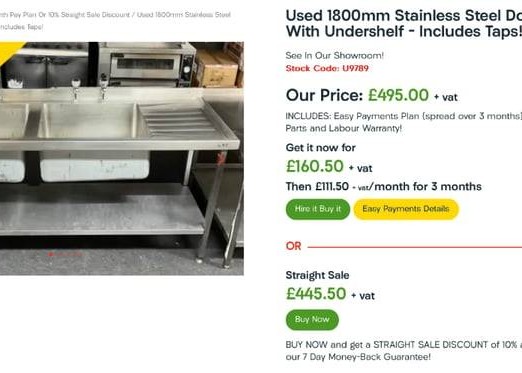Click the yellow corner badge on photo
Image resolution: width=522 pixels, height=373 pixels.
(8, 50)
